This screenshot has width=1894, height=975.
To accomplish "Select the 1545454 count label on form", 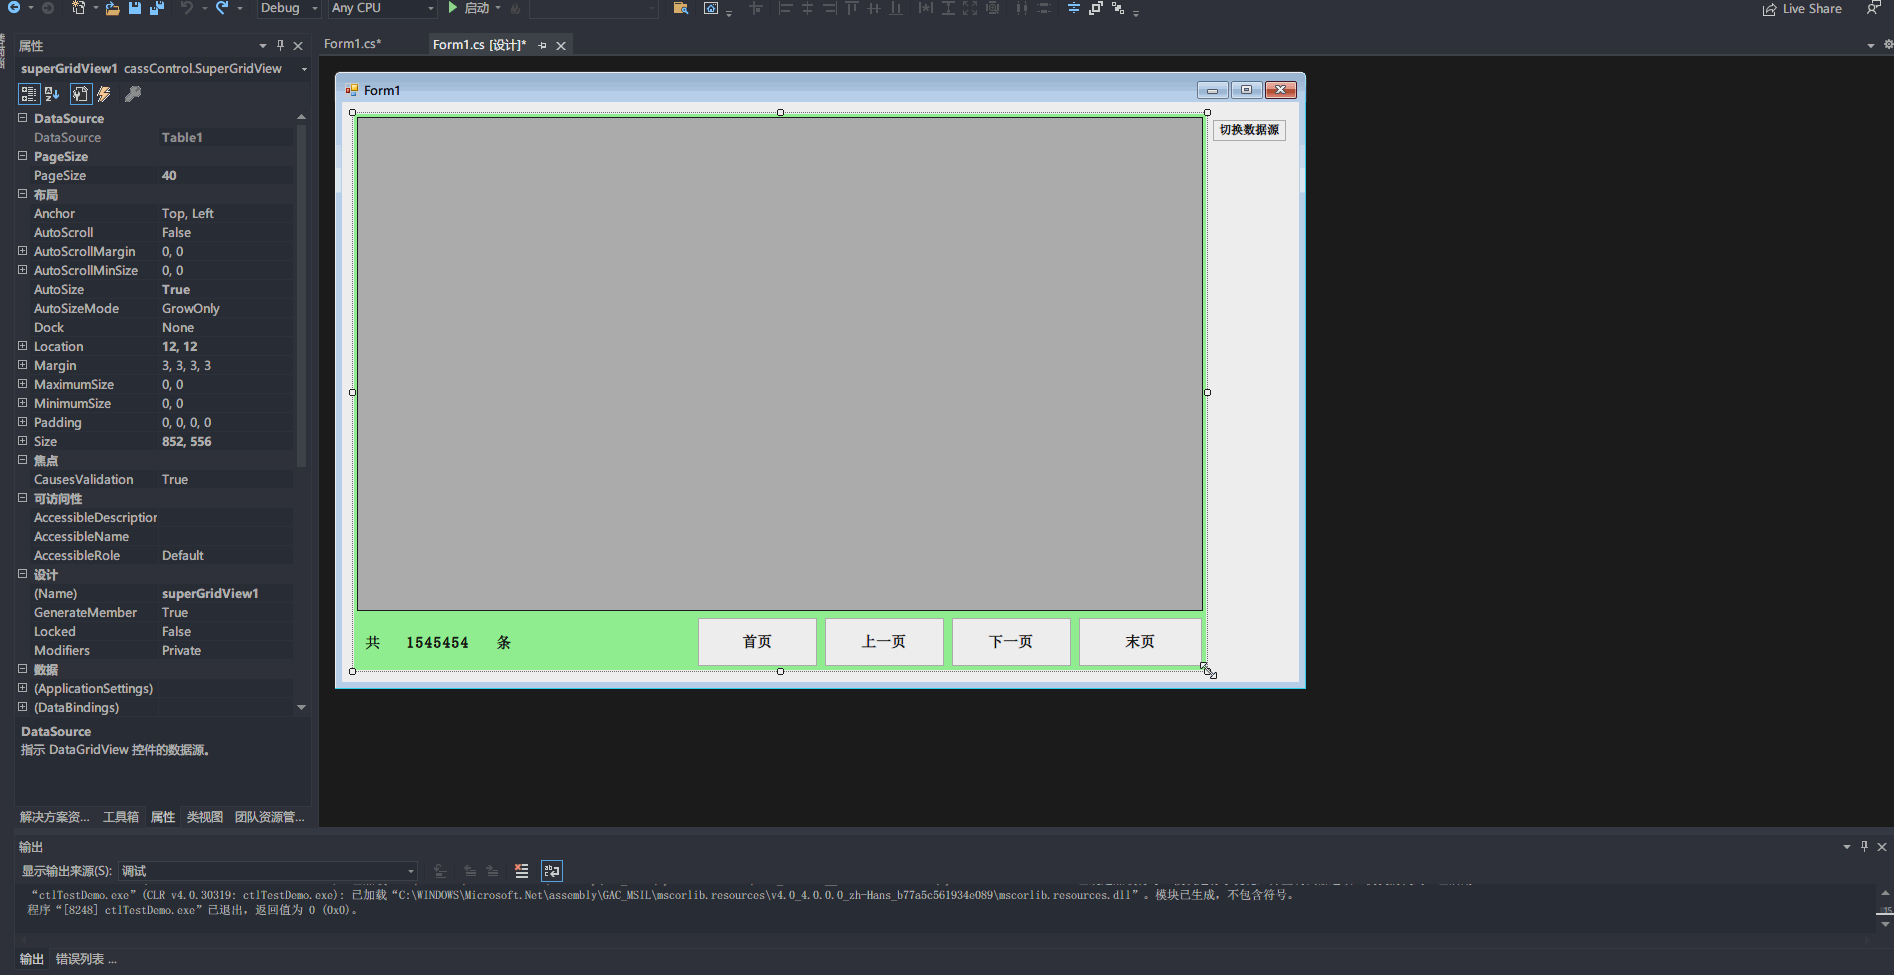I will click(x=437, y=643).
